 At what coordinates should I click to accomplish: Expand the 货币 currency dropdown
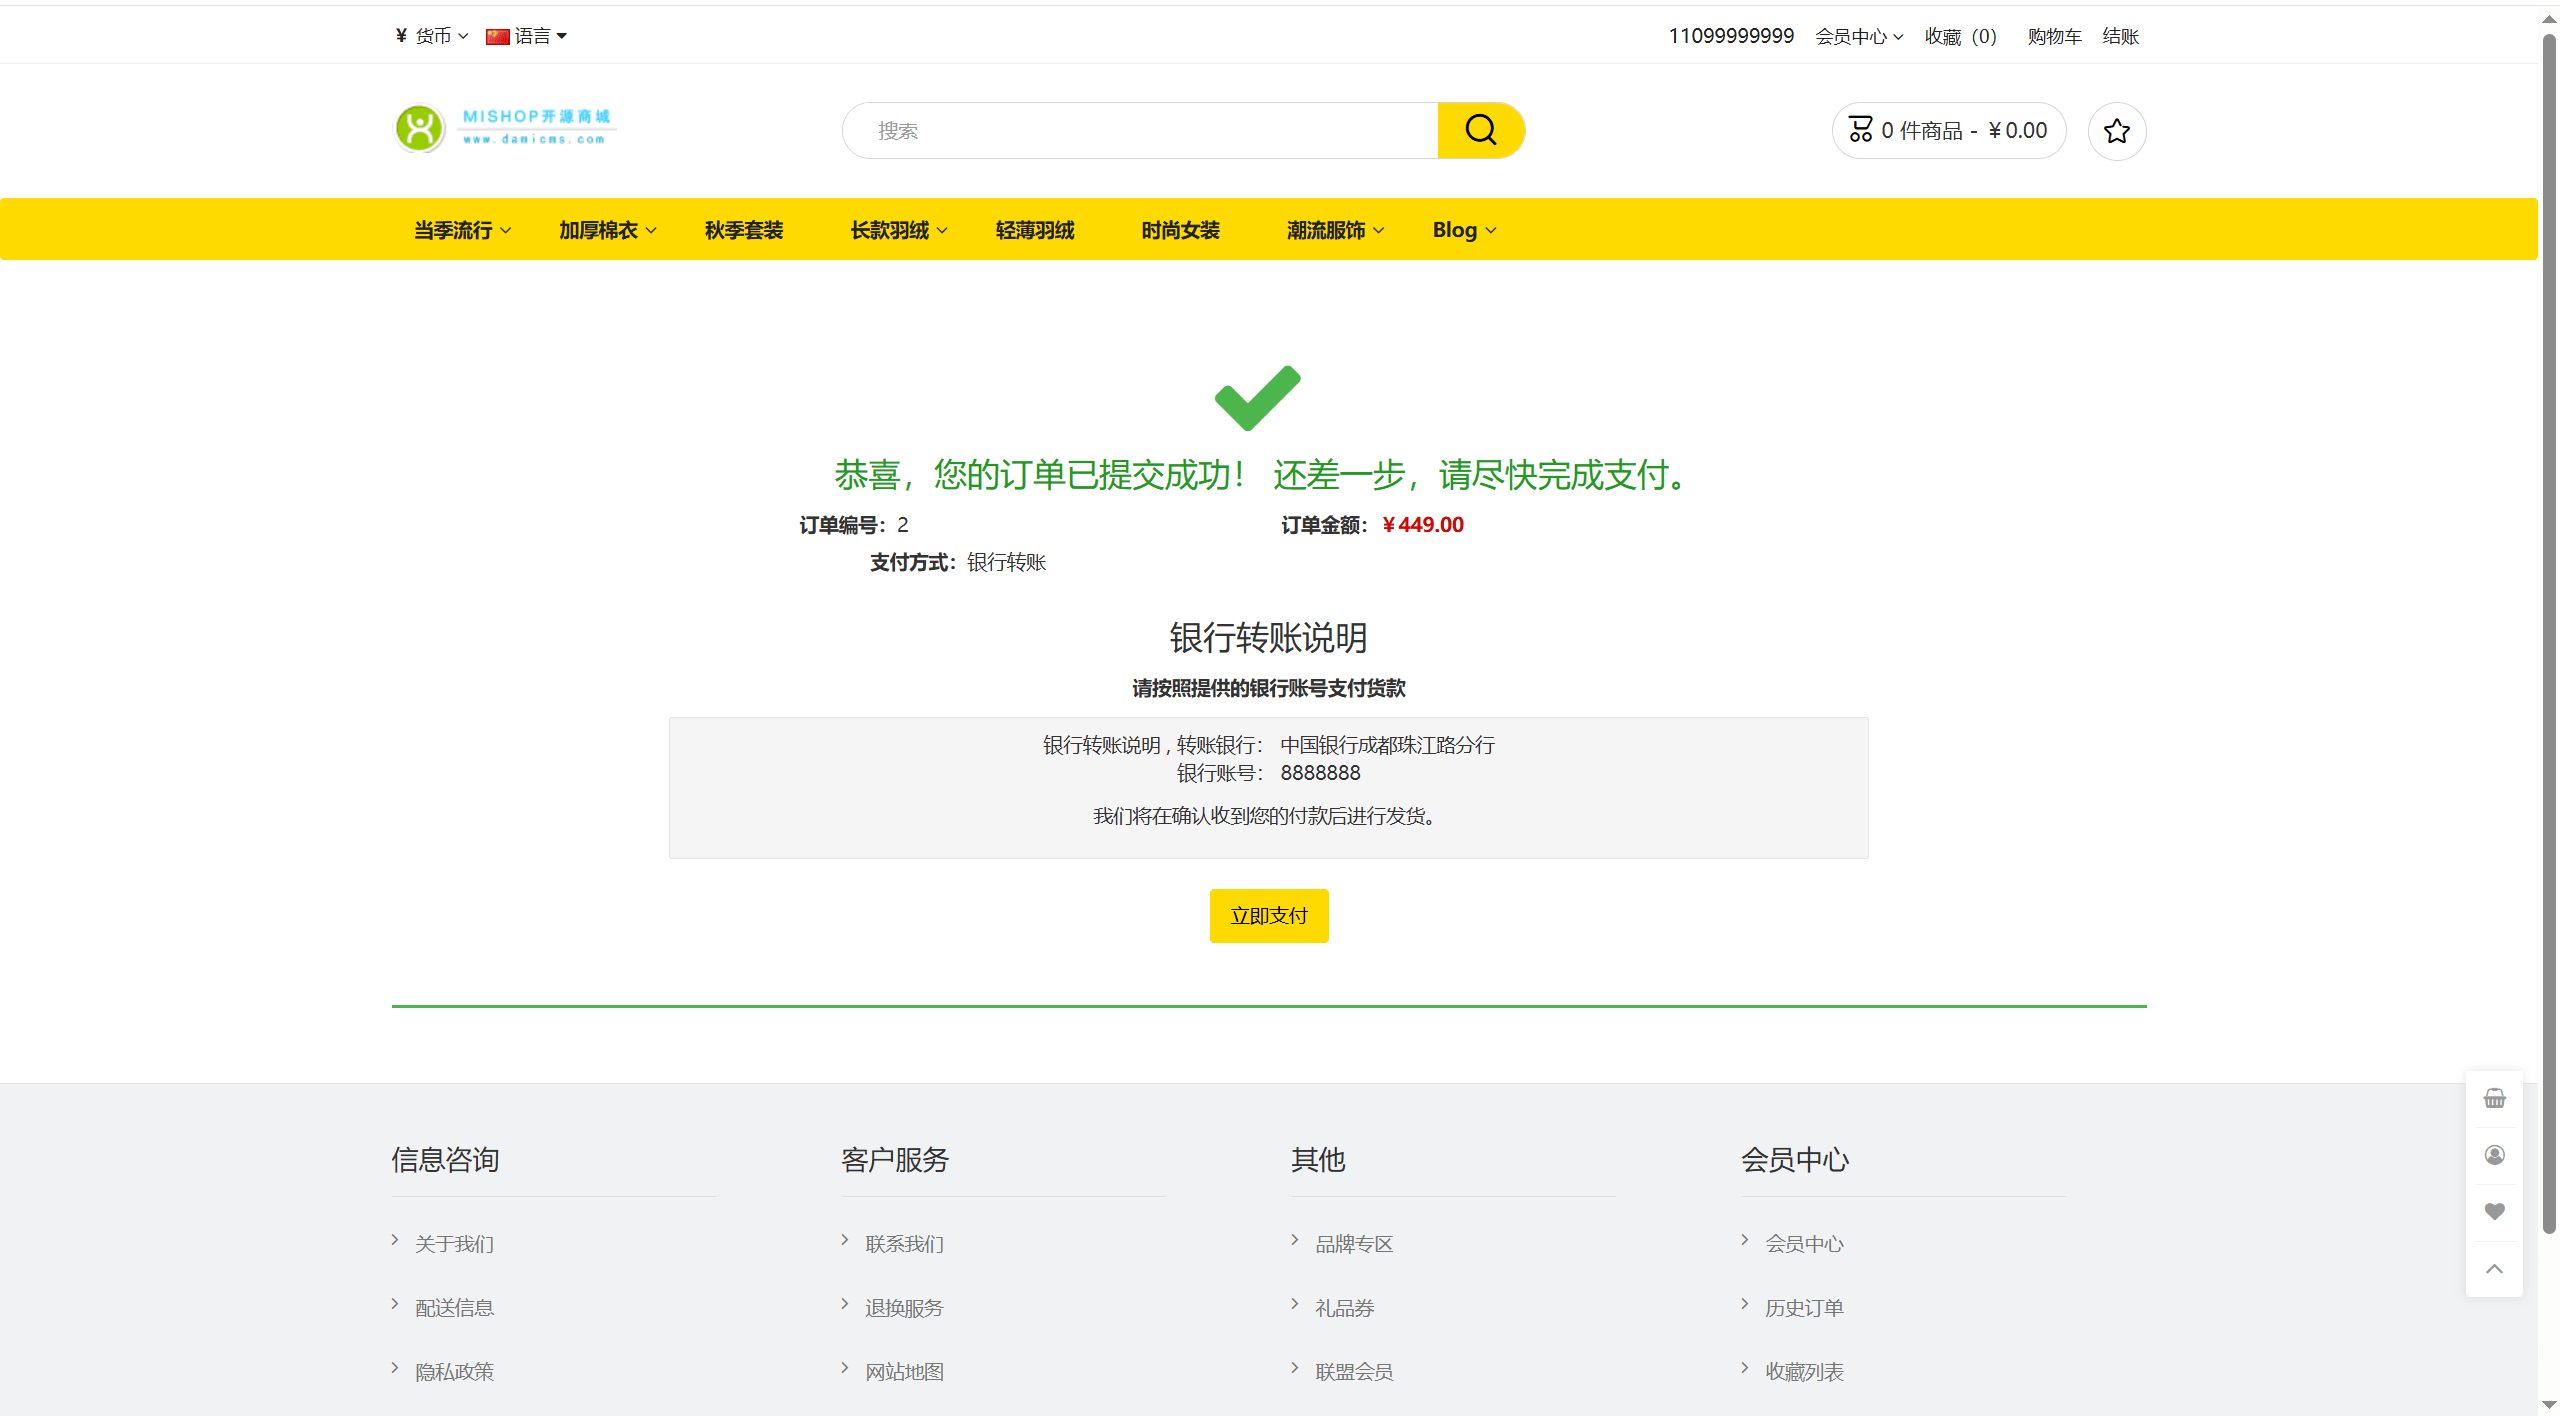tap(431, 36)
